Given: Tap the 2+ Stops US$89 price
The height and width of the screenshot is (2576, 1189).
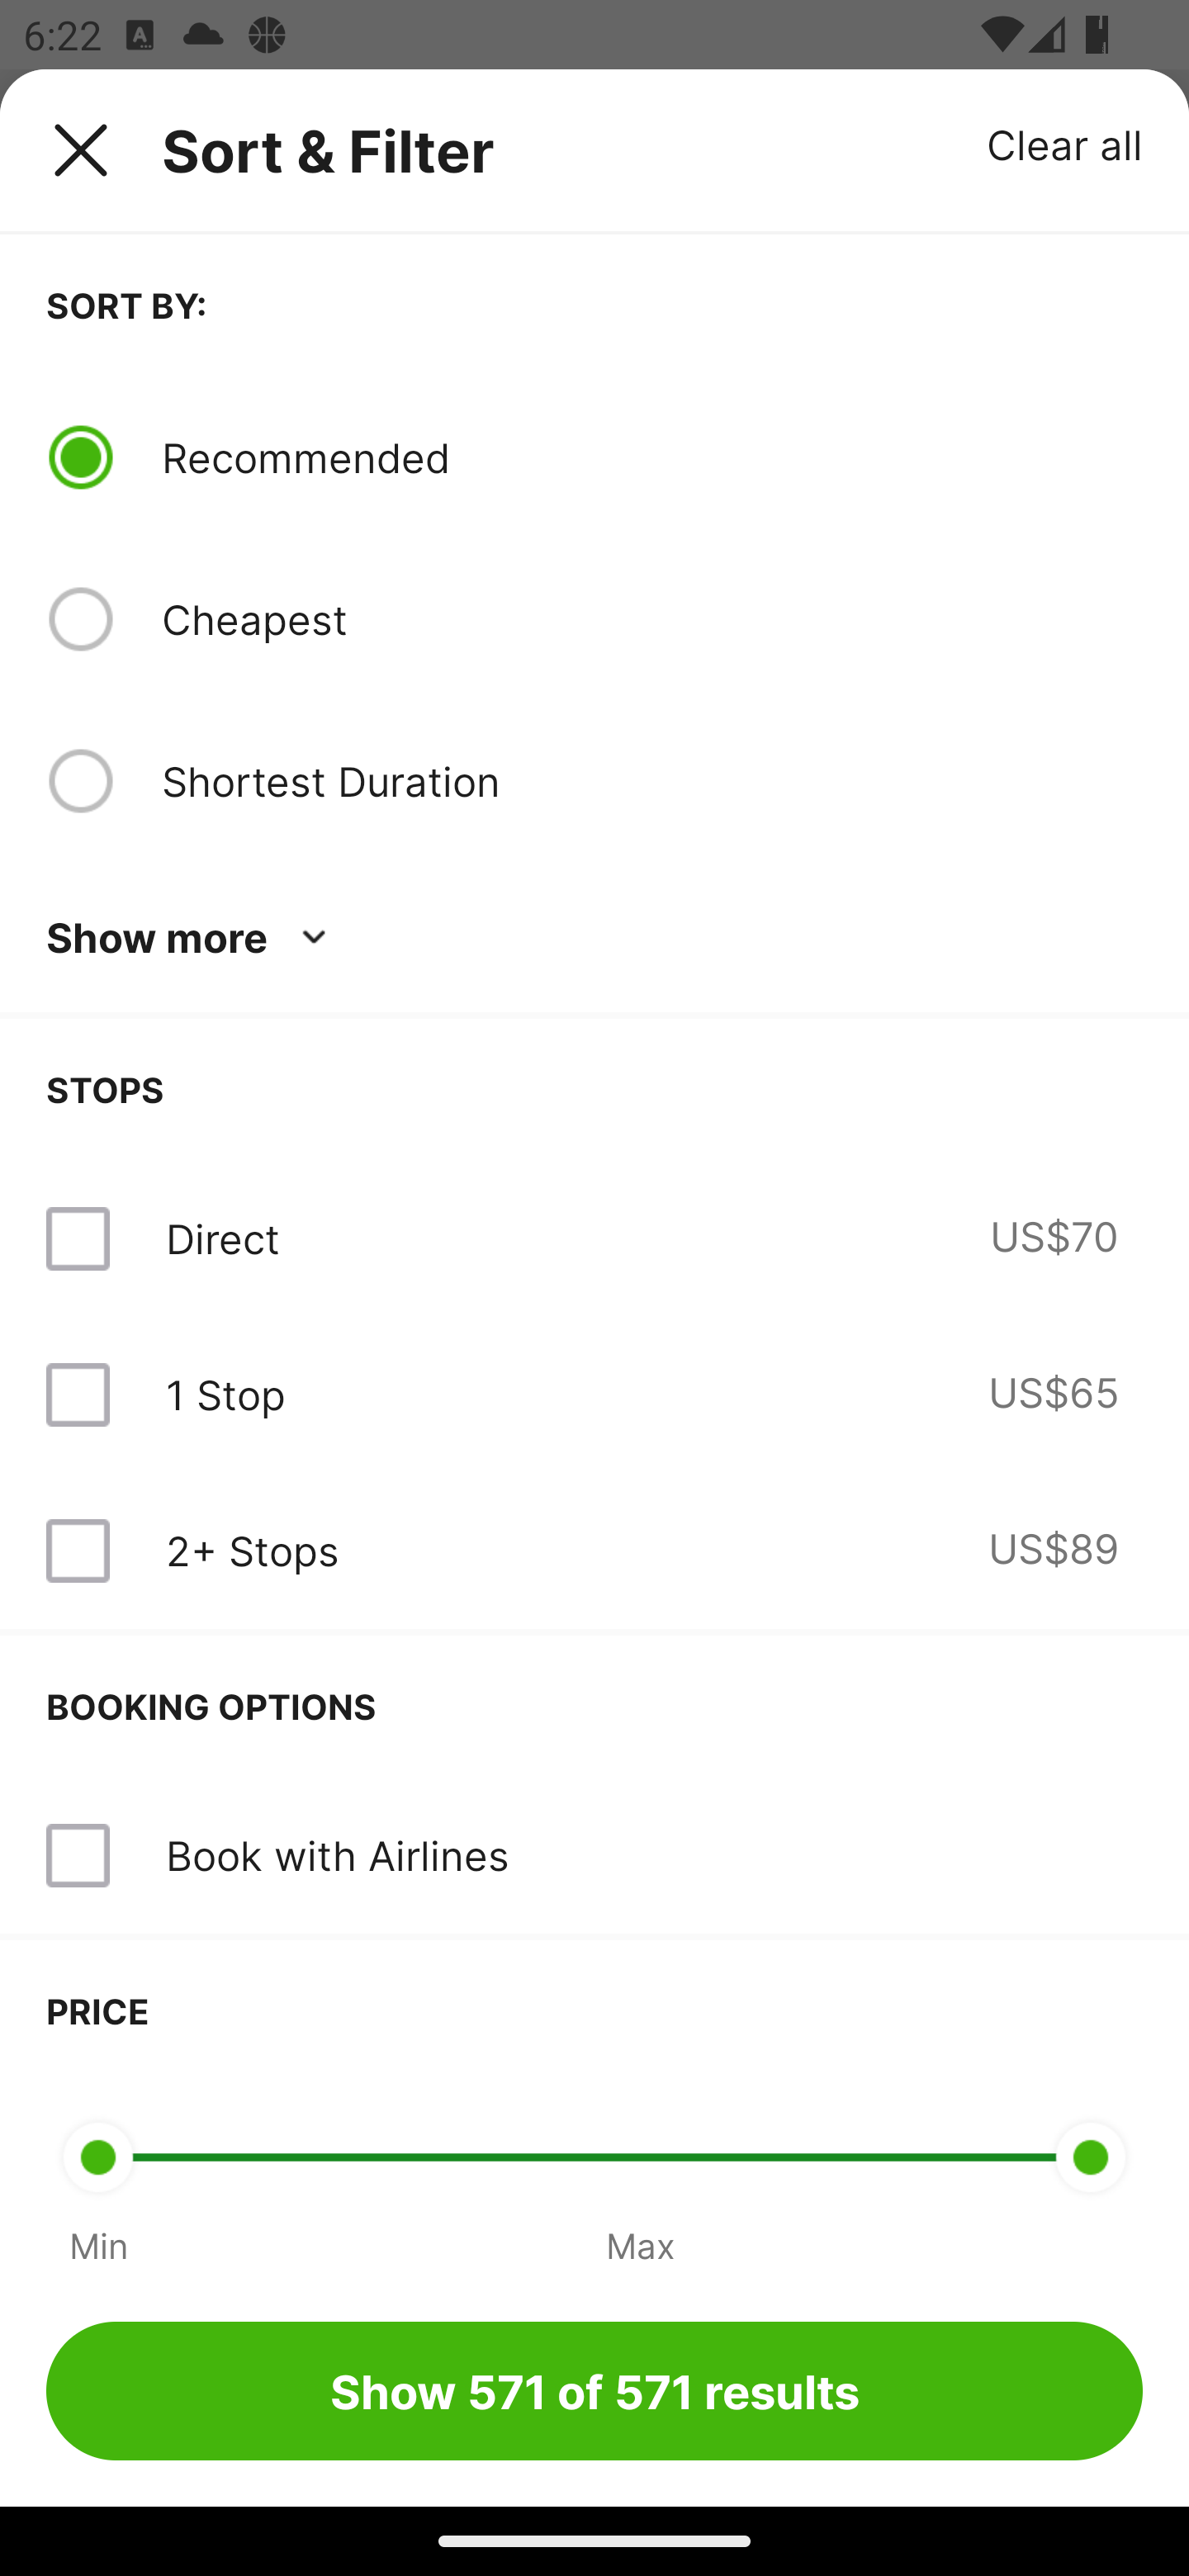Looking at the screenshot, I should click(x=1052, y=1549).
